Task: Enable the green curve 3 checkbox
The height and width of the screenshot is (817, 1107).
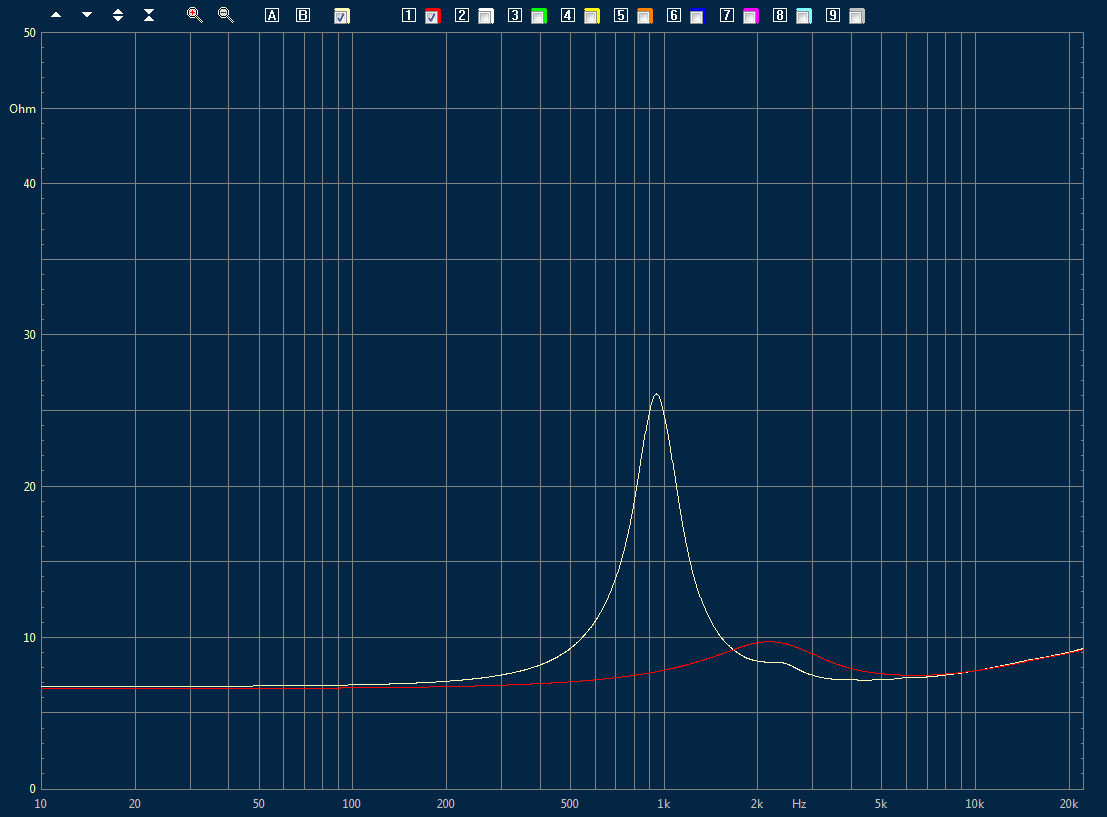Action: (x=538, y=16)
